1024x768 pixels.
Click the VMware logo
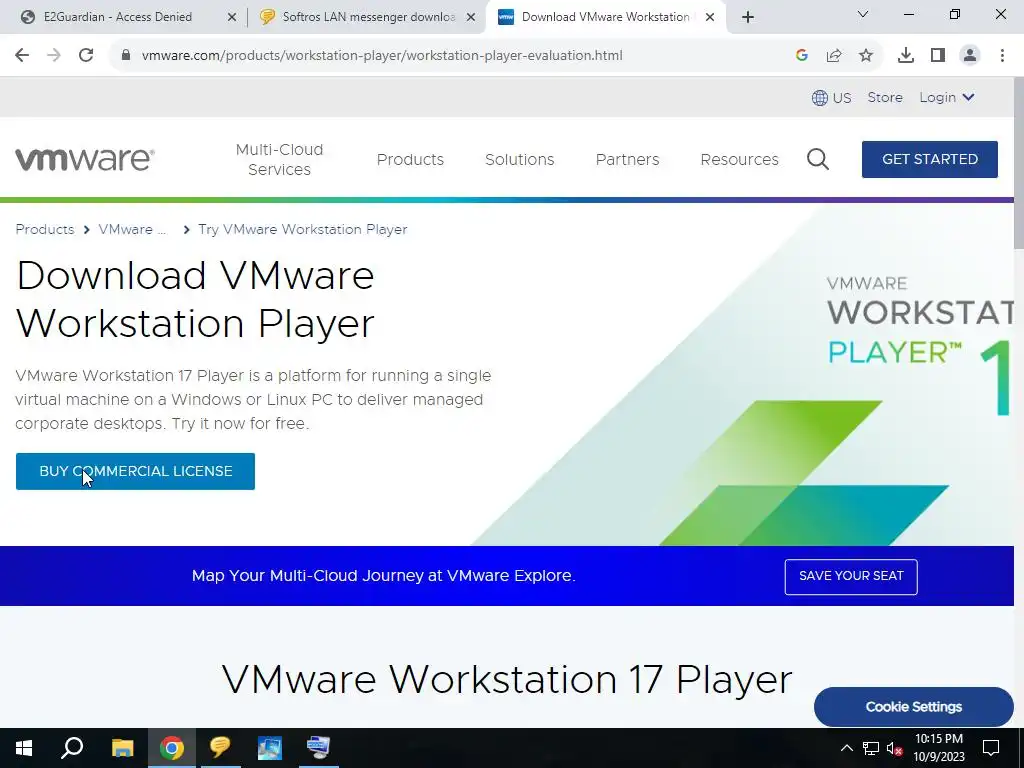coord(85,159)
